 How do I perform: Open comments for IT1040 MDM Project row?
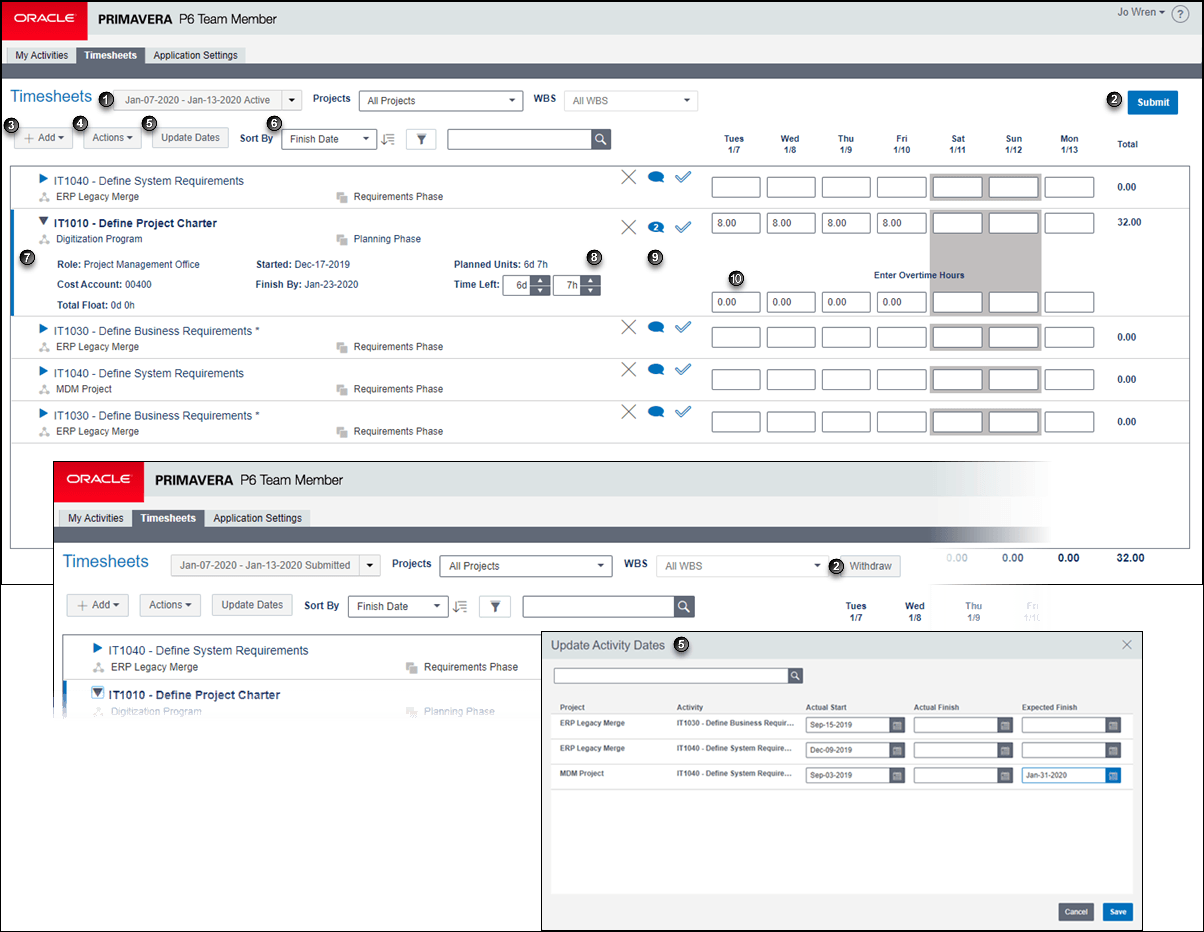656,369
